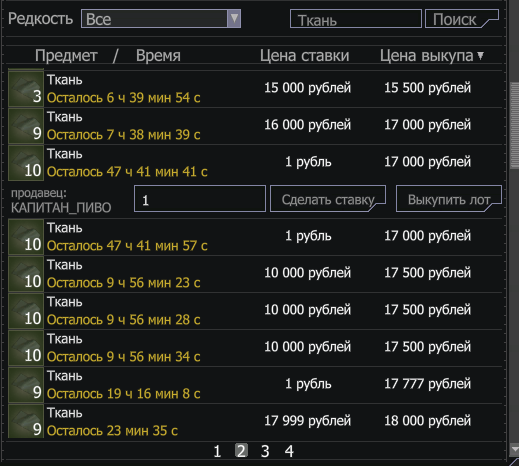Select Ткань icon with 7 ч 38 мин left
Image resolution: width=519 pixels, height=466 pixels.
coord(26,125)
